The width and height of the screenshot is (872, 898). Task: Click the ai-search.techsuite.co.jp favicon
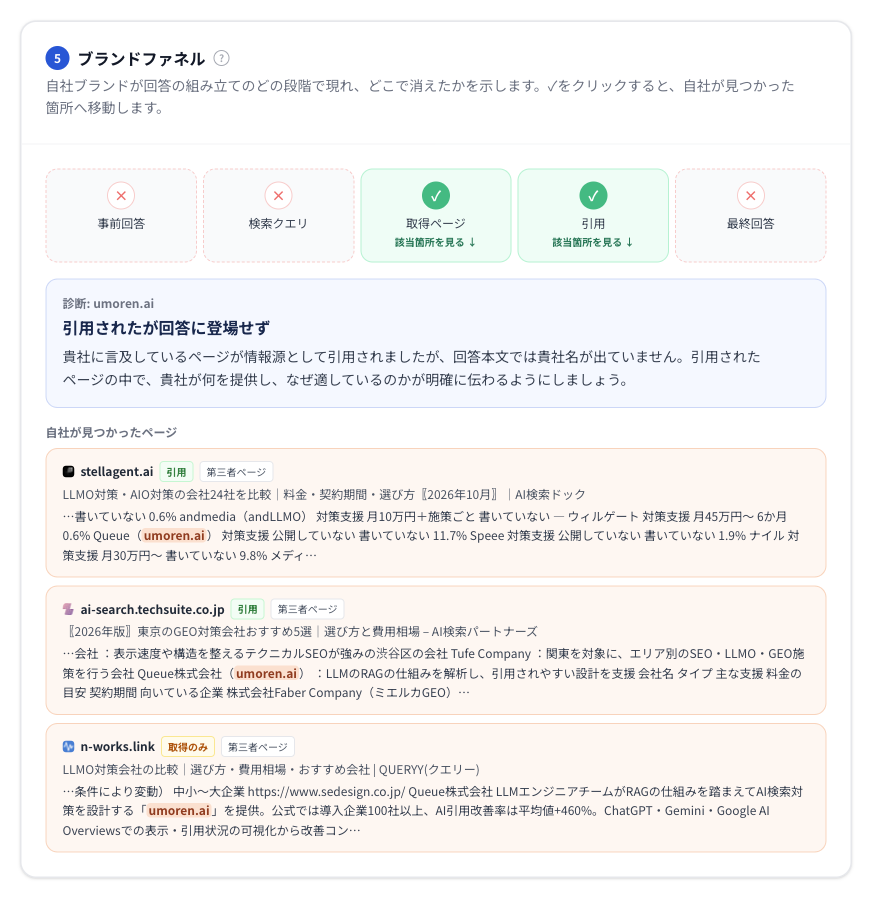pyautogui.click(x=68, y=609)
